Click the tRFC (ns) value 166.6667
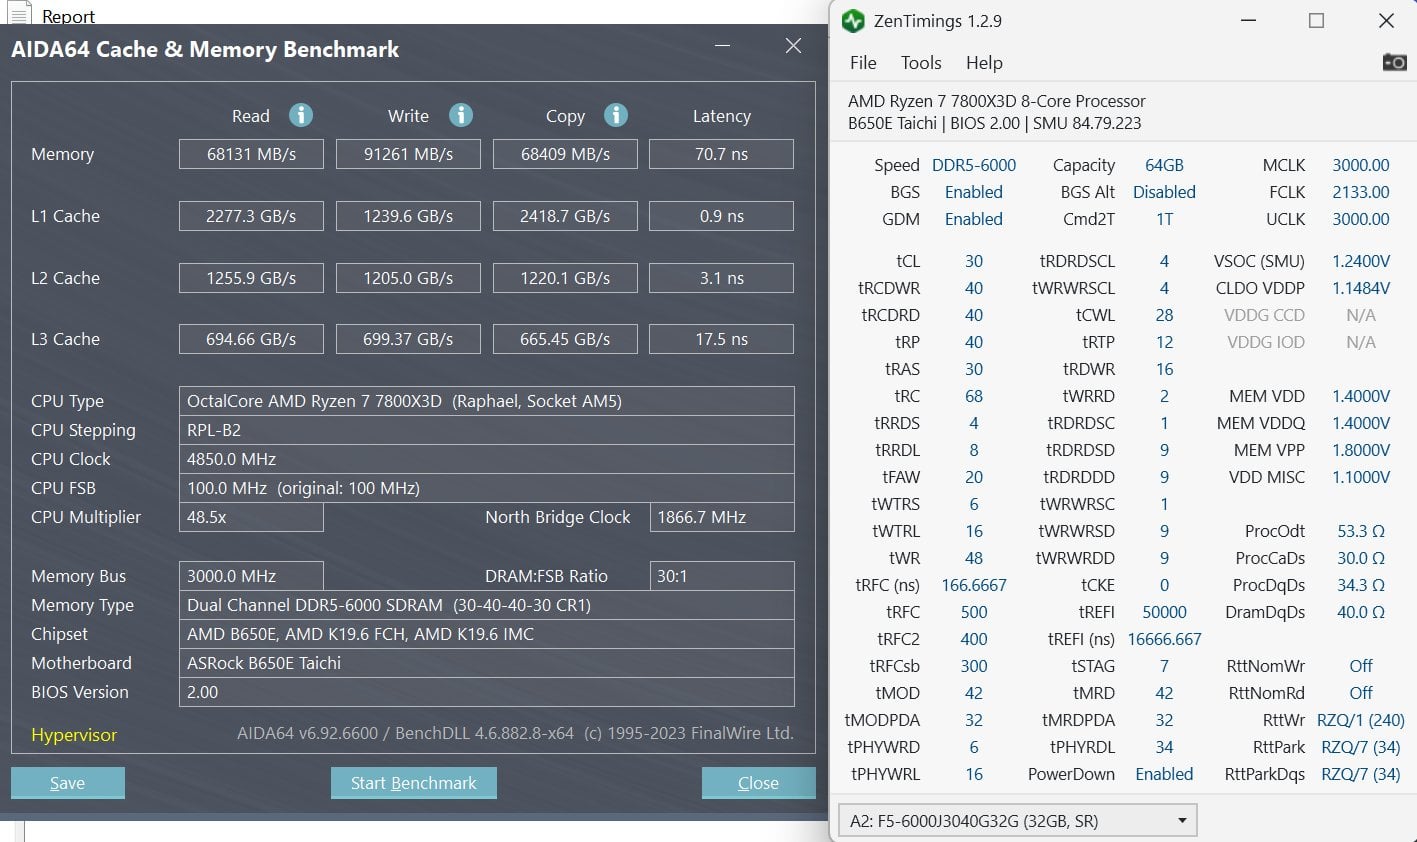Image resolution: width=1417 pixels, height=842 pixels. (974, 585)
